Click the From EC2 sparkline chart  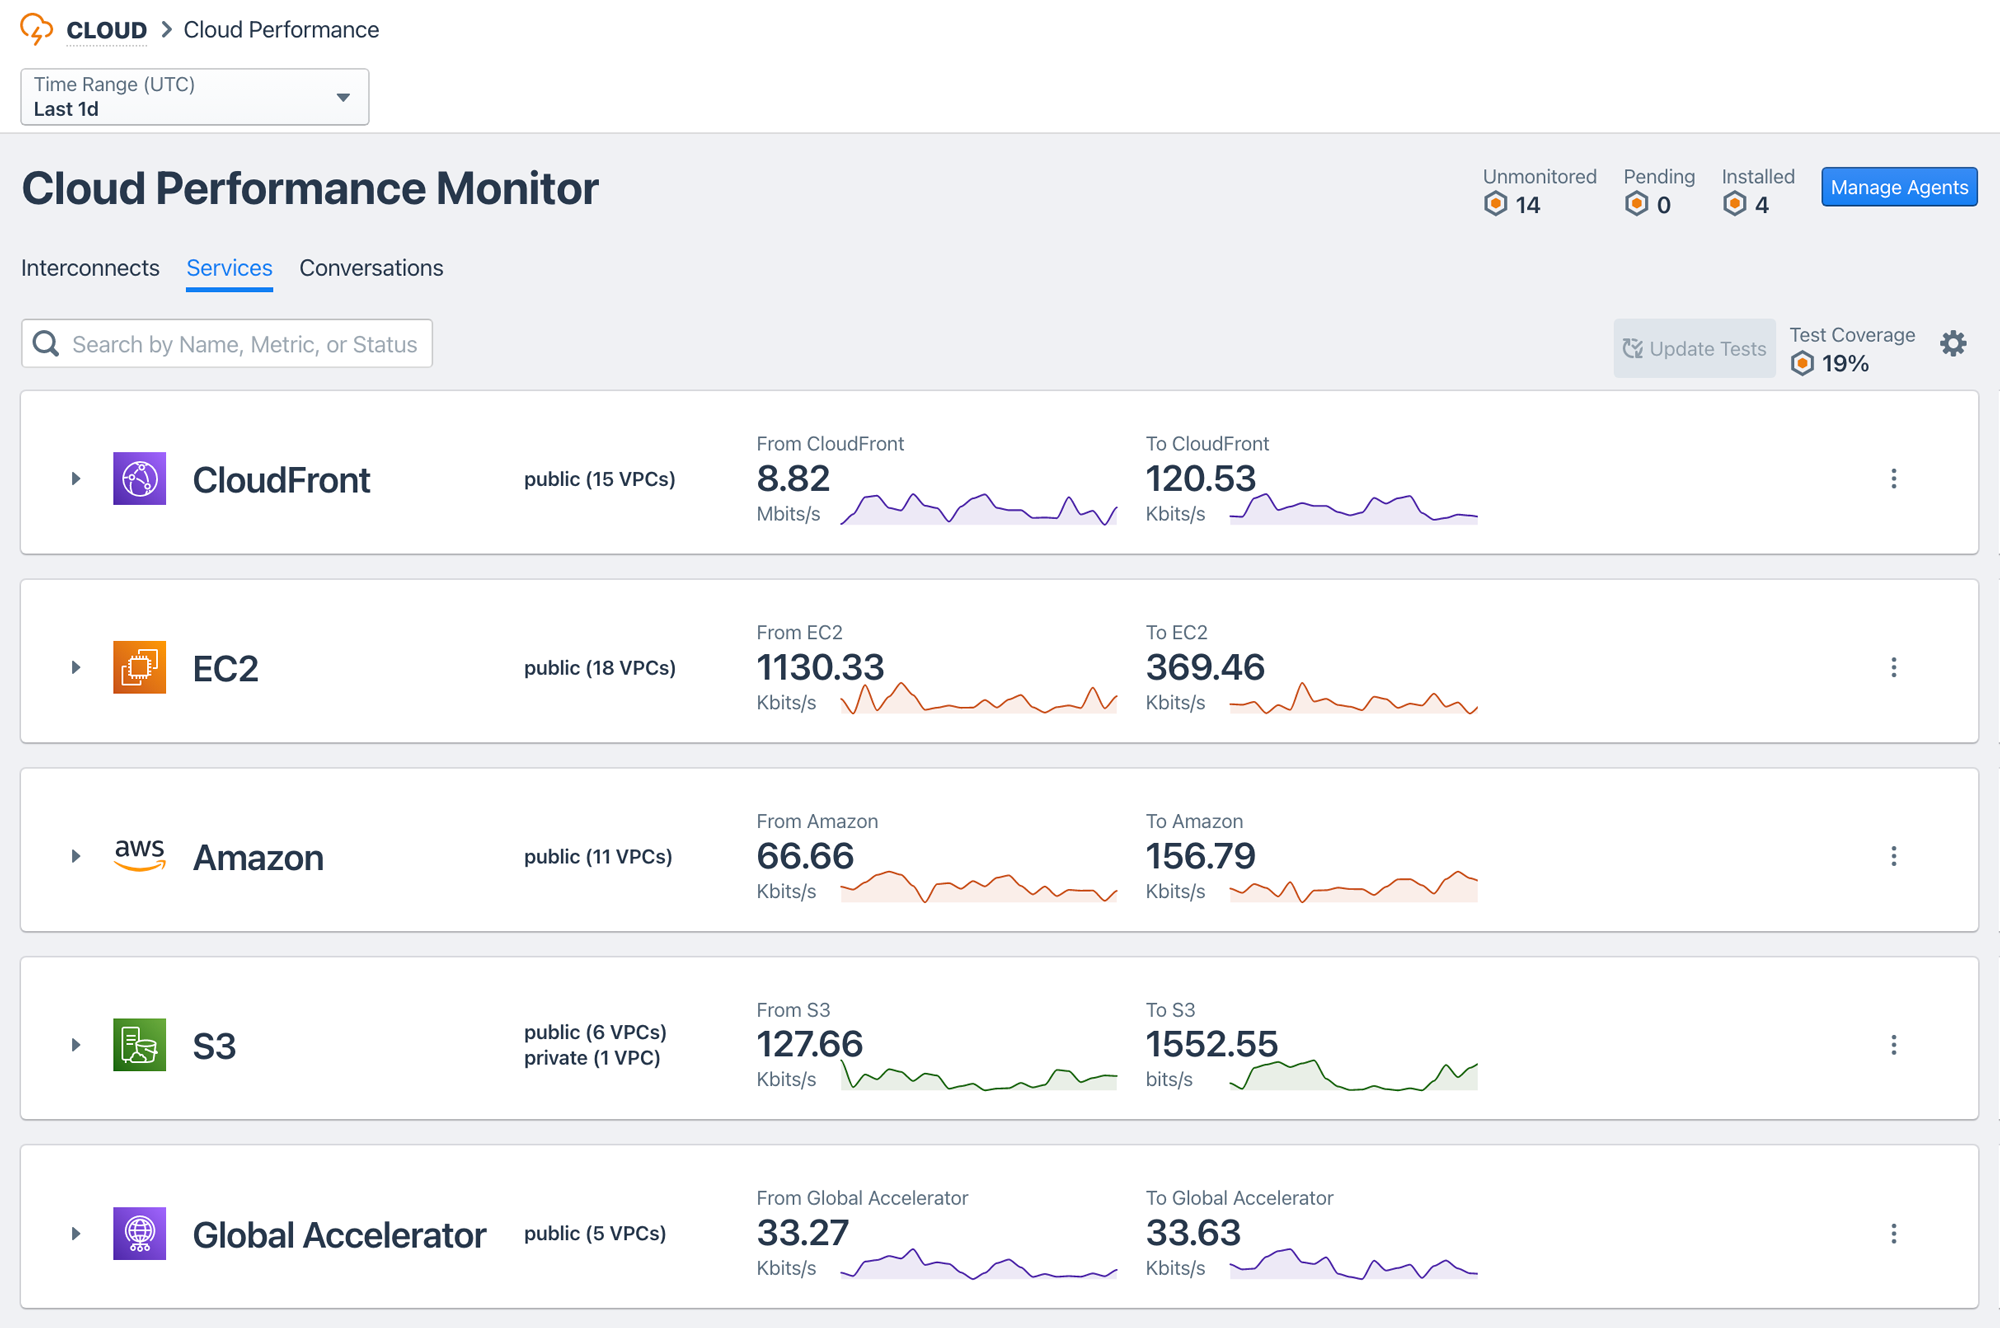979,697
